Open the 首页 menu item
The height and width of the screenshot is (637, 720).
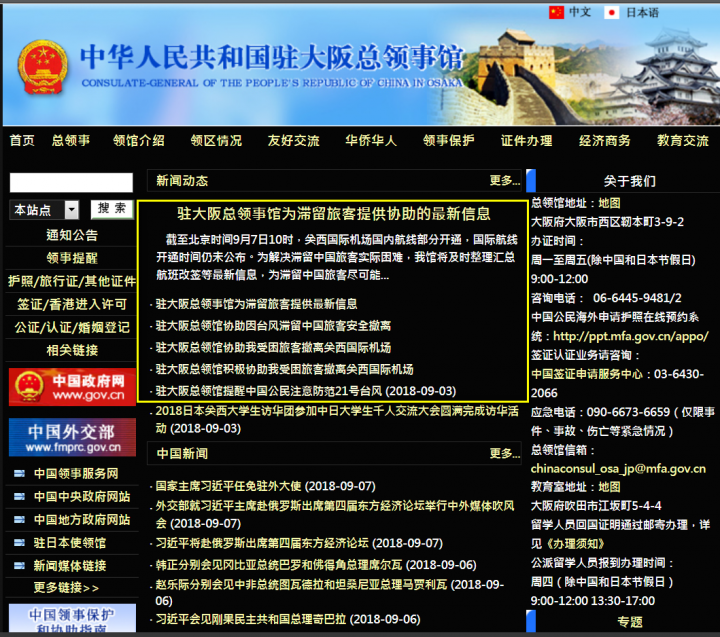[x=22, y=141]
